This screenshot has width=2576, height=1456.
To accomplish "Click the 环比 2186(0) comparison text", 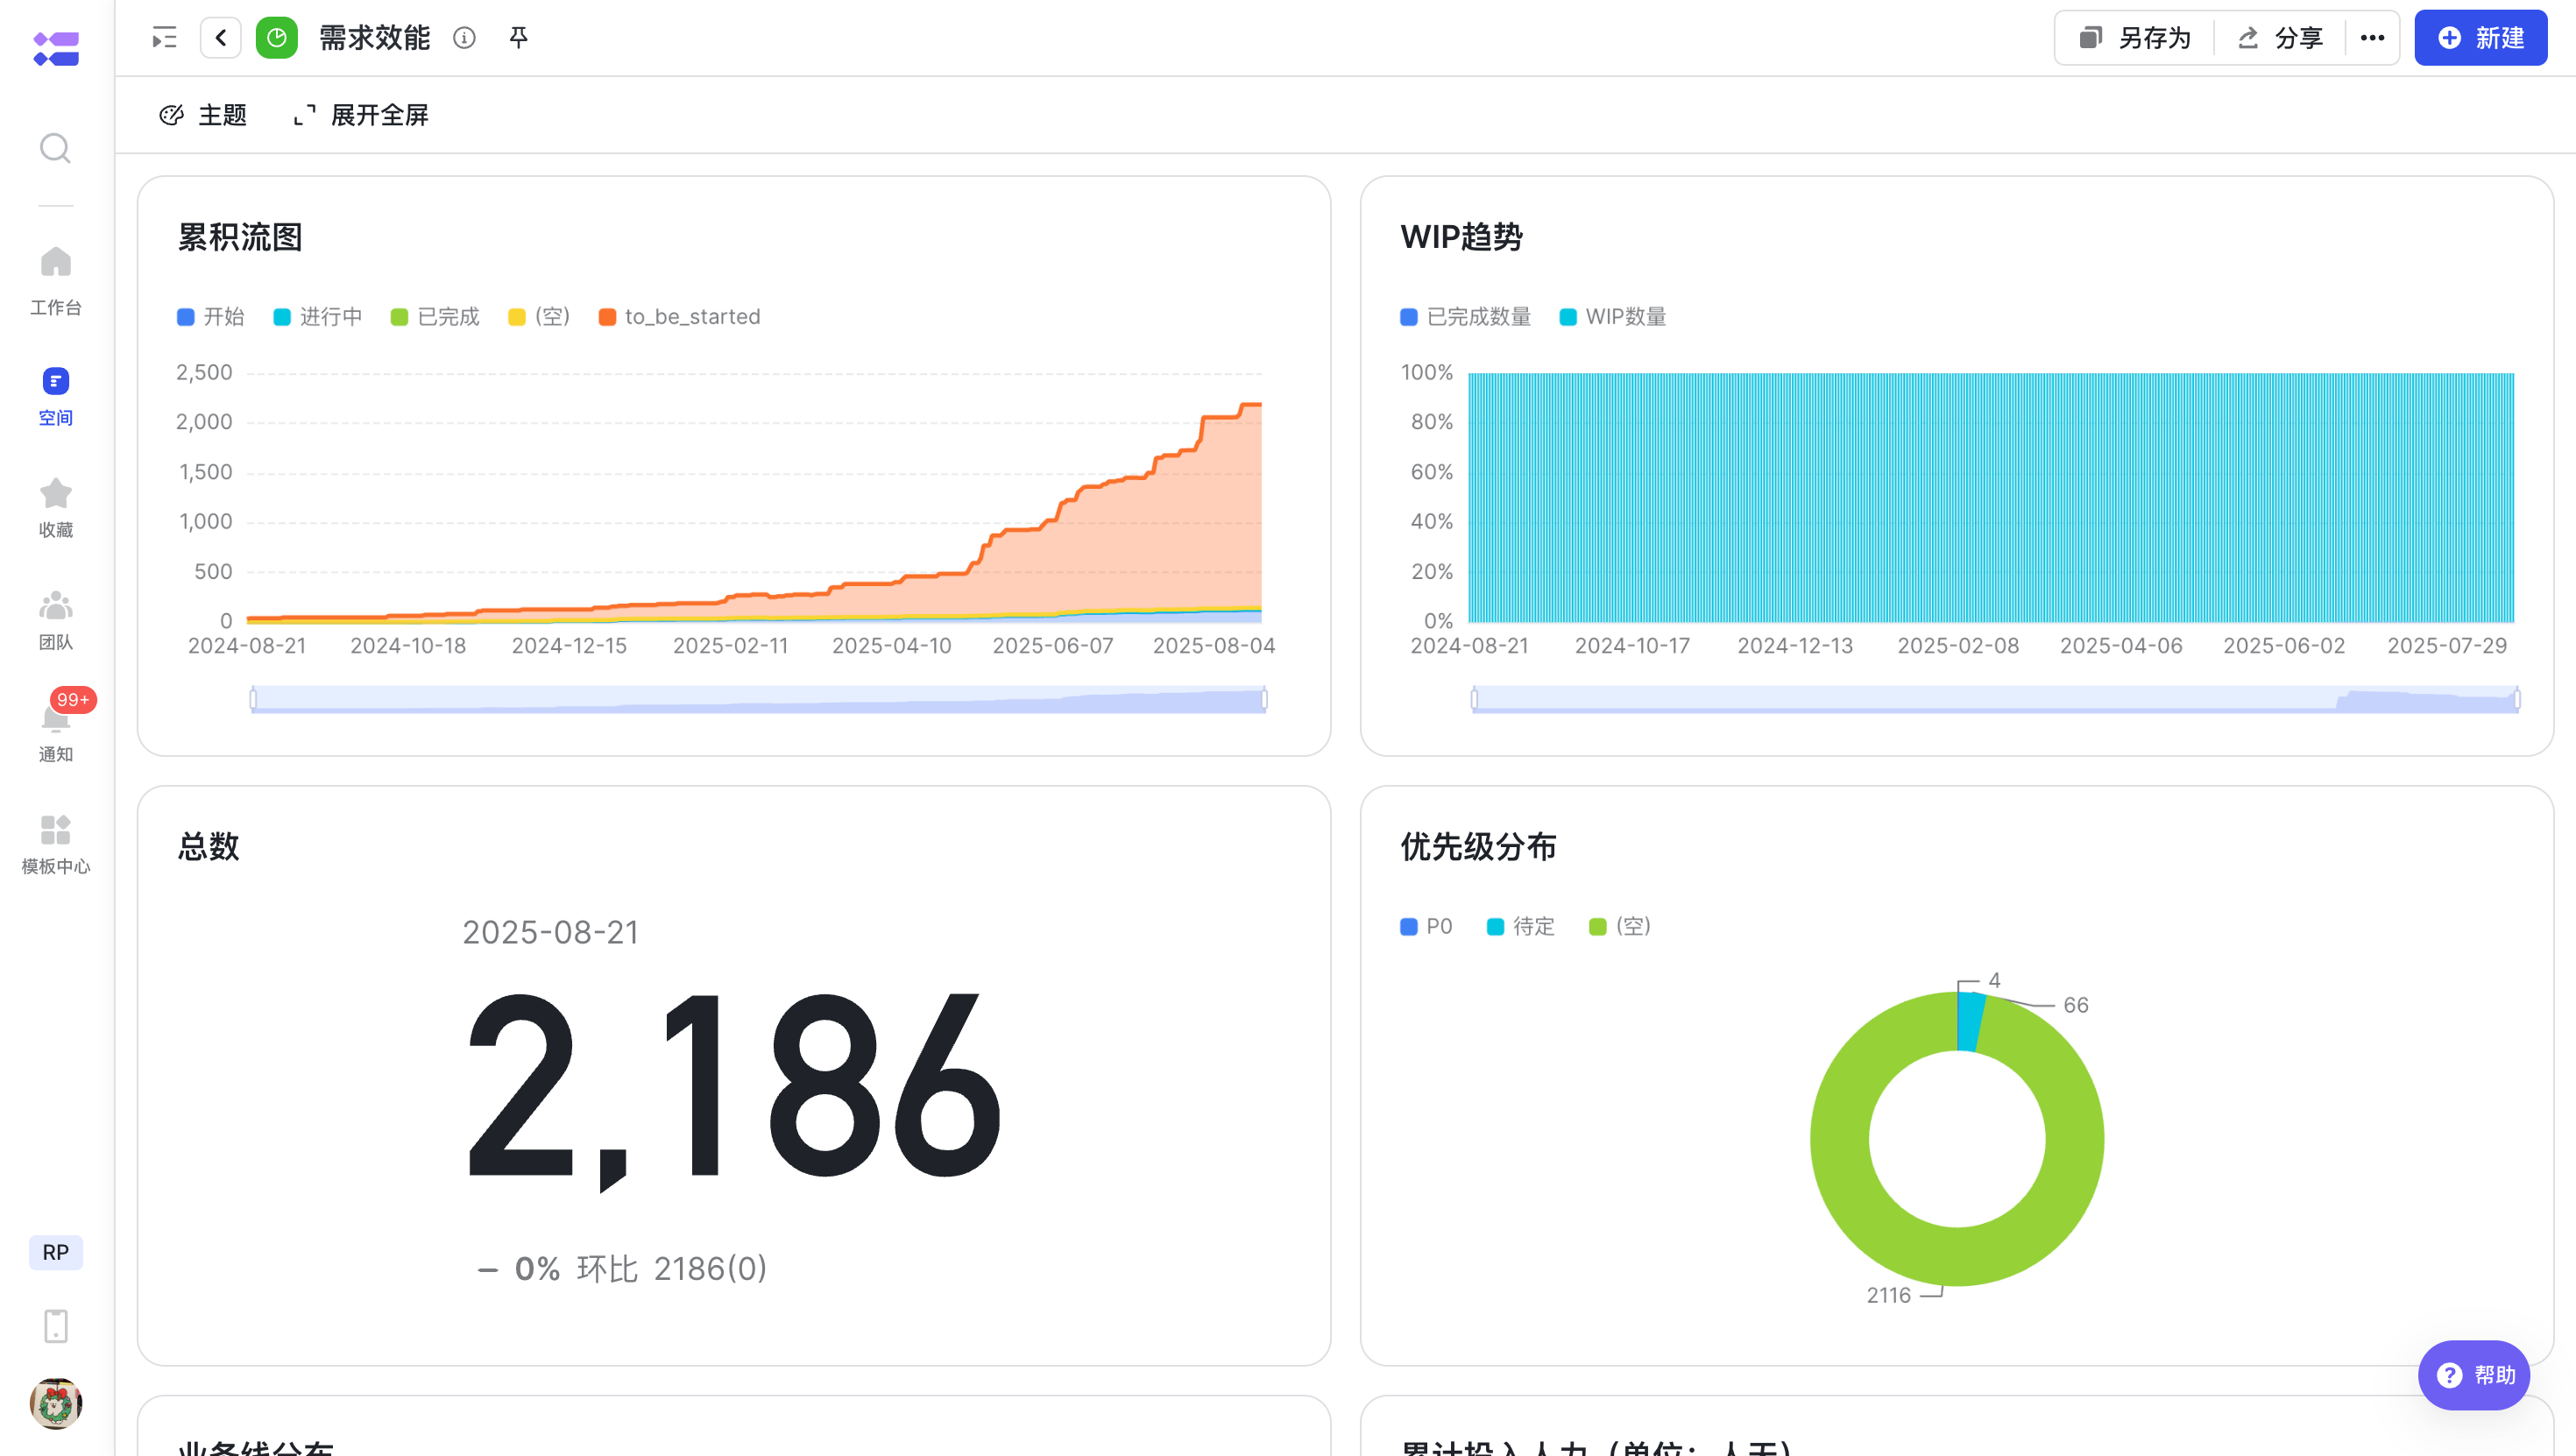I will (672, 1269).
